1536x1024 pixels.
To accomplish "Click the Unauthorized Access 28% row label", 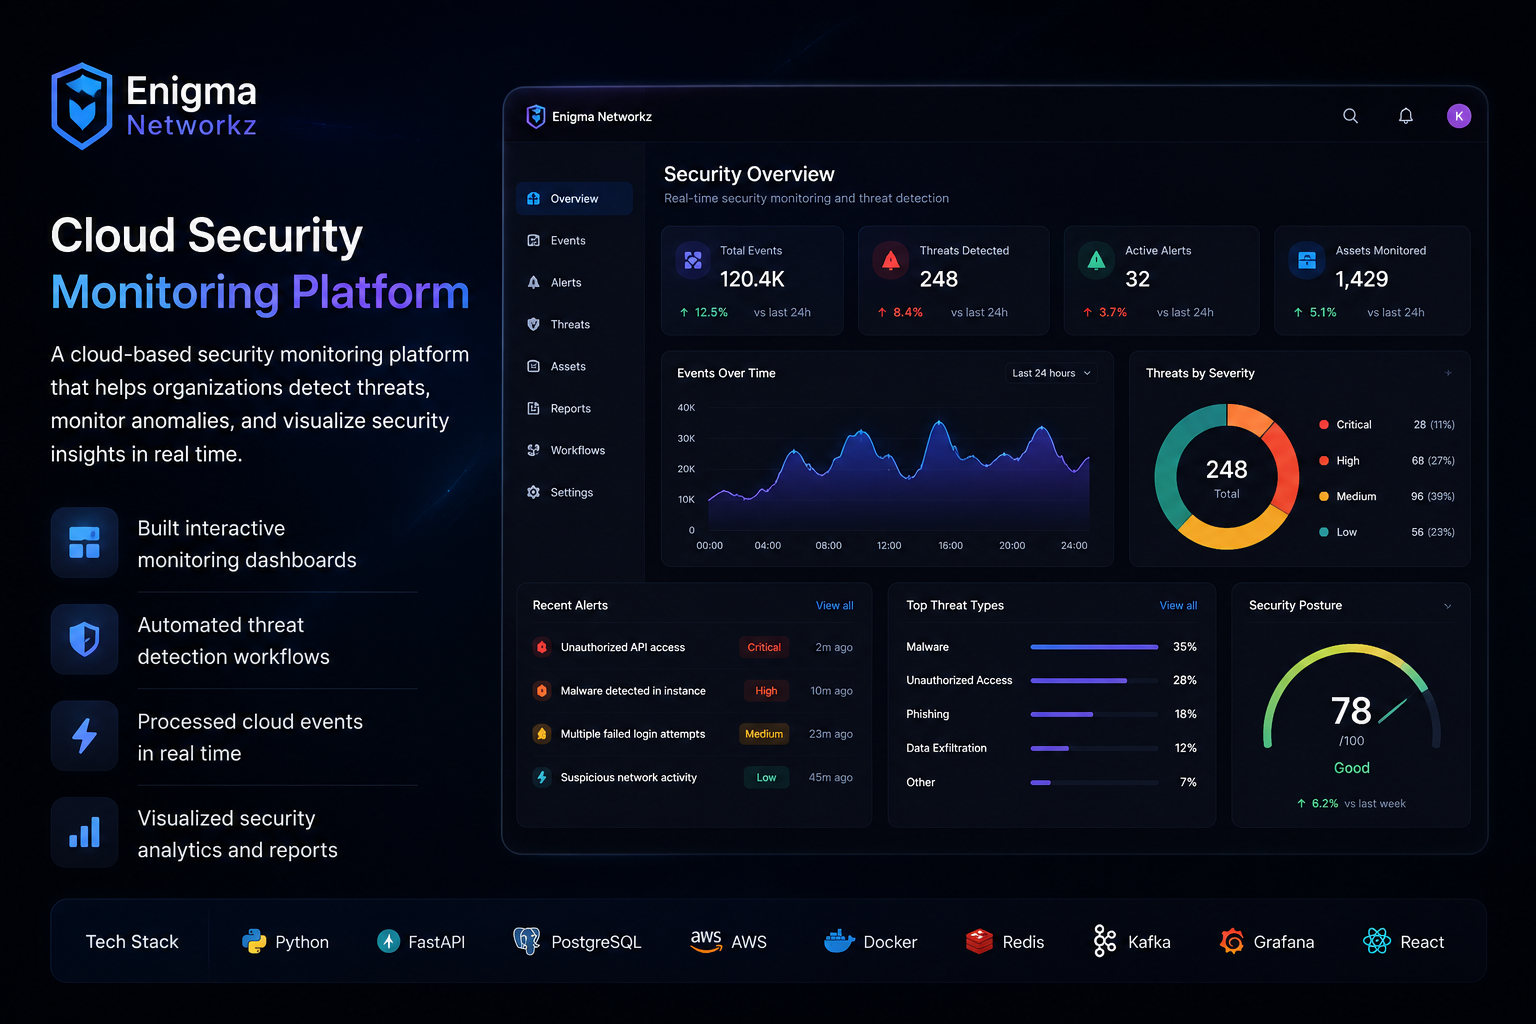I will tap(959, 680).
